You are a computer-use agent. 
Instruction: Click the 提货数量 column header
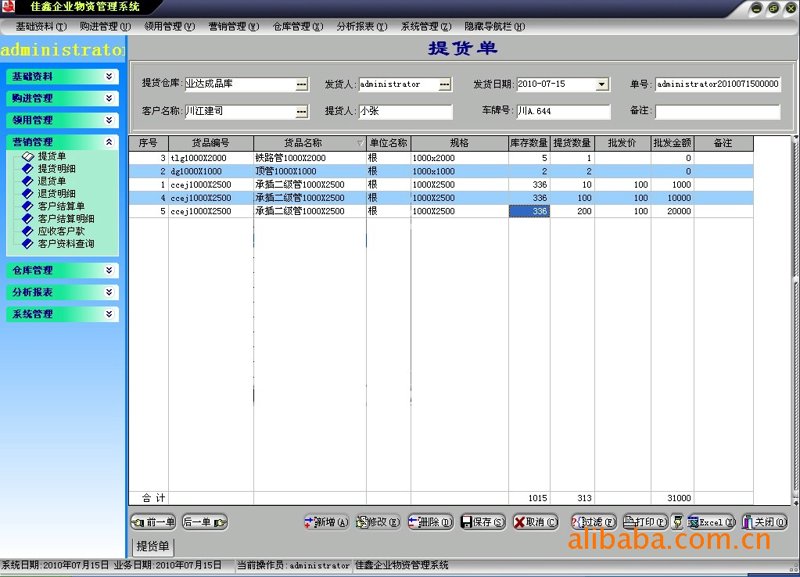coord(572,143)
